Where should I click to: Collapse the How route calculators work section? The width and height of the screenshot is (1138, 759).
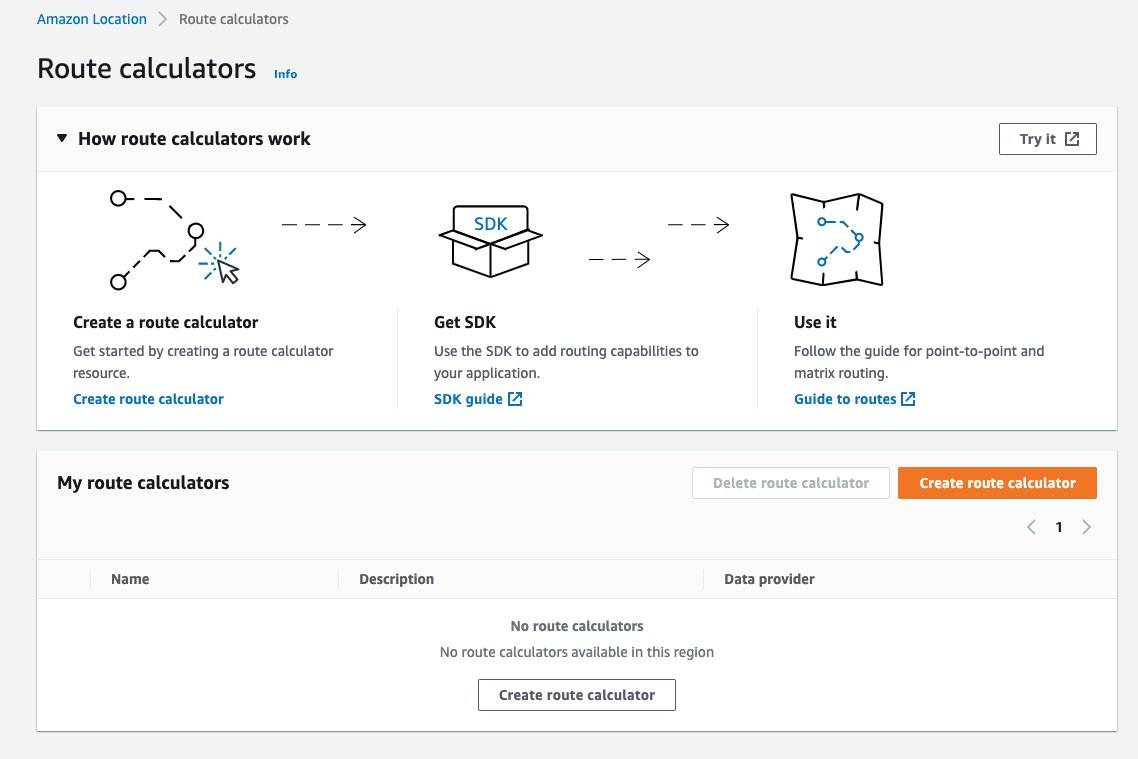(62, 139)
